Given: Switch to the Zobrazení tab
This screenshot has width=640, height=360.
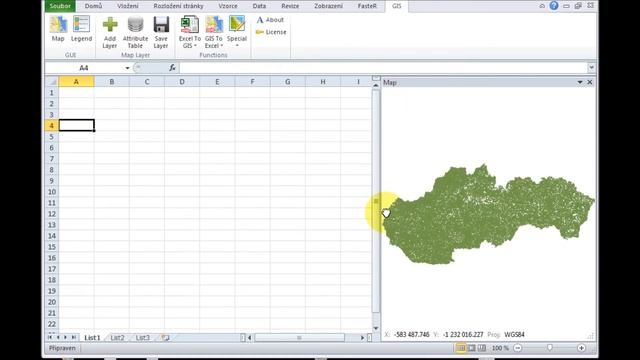Looking at the screenshot, I should [328, 6].
